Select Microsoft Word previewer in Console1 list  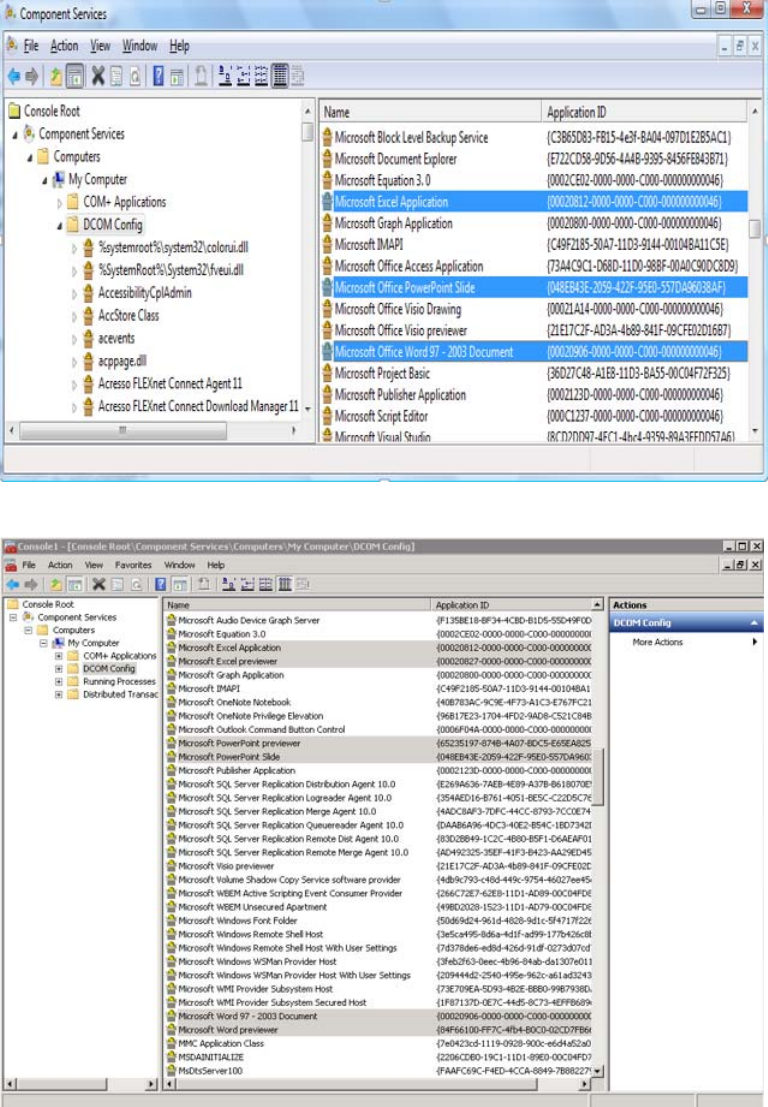(379, 1030)
